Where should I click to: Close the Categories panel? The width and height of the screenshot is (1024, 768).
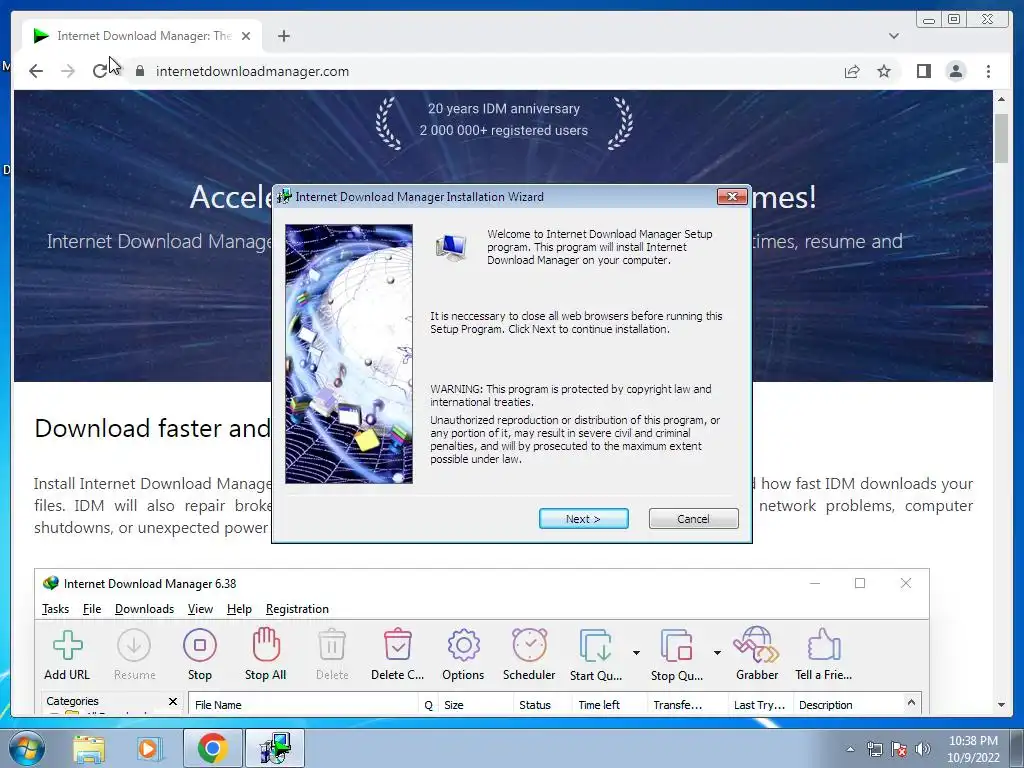click(x=172, y=701)
